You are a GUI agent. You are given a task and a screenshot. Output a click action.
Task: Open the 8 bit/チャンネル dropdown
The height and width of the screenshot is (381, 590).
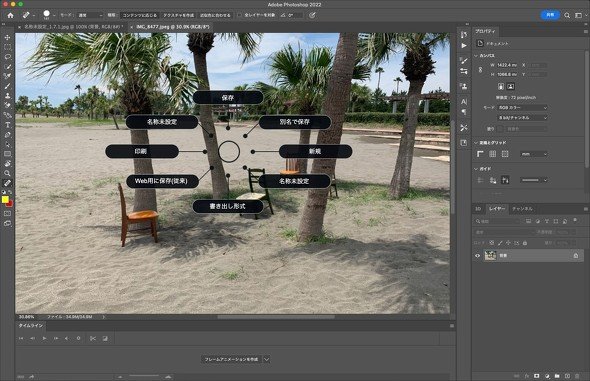523,118
